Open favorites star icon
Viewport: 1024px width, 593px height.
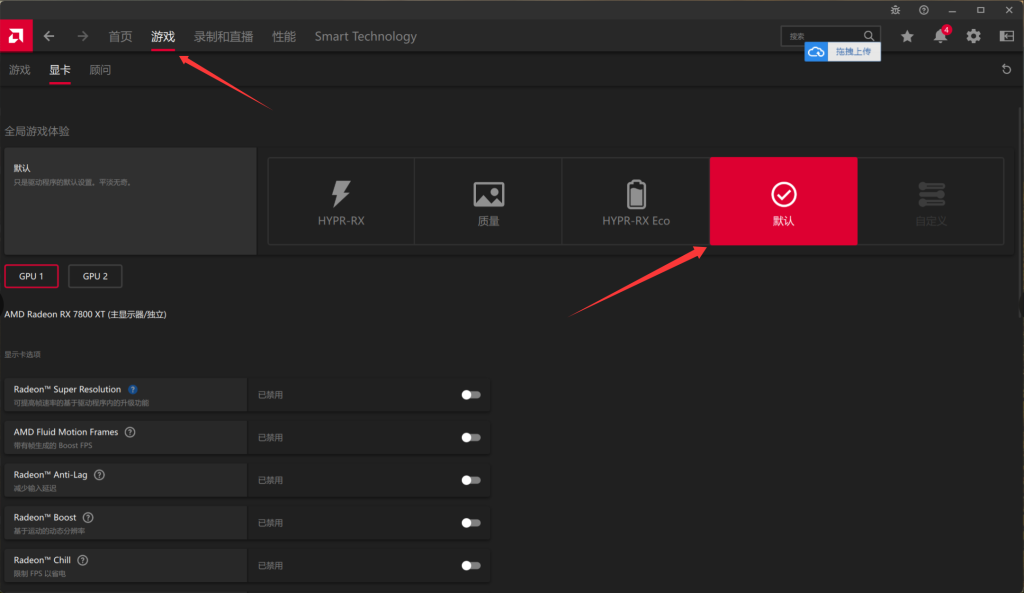click(x=907, y=37)
